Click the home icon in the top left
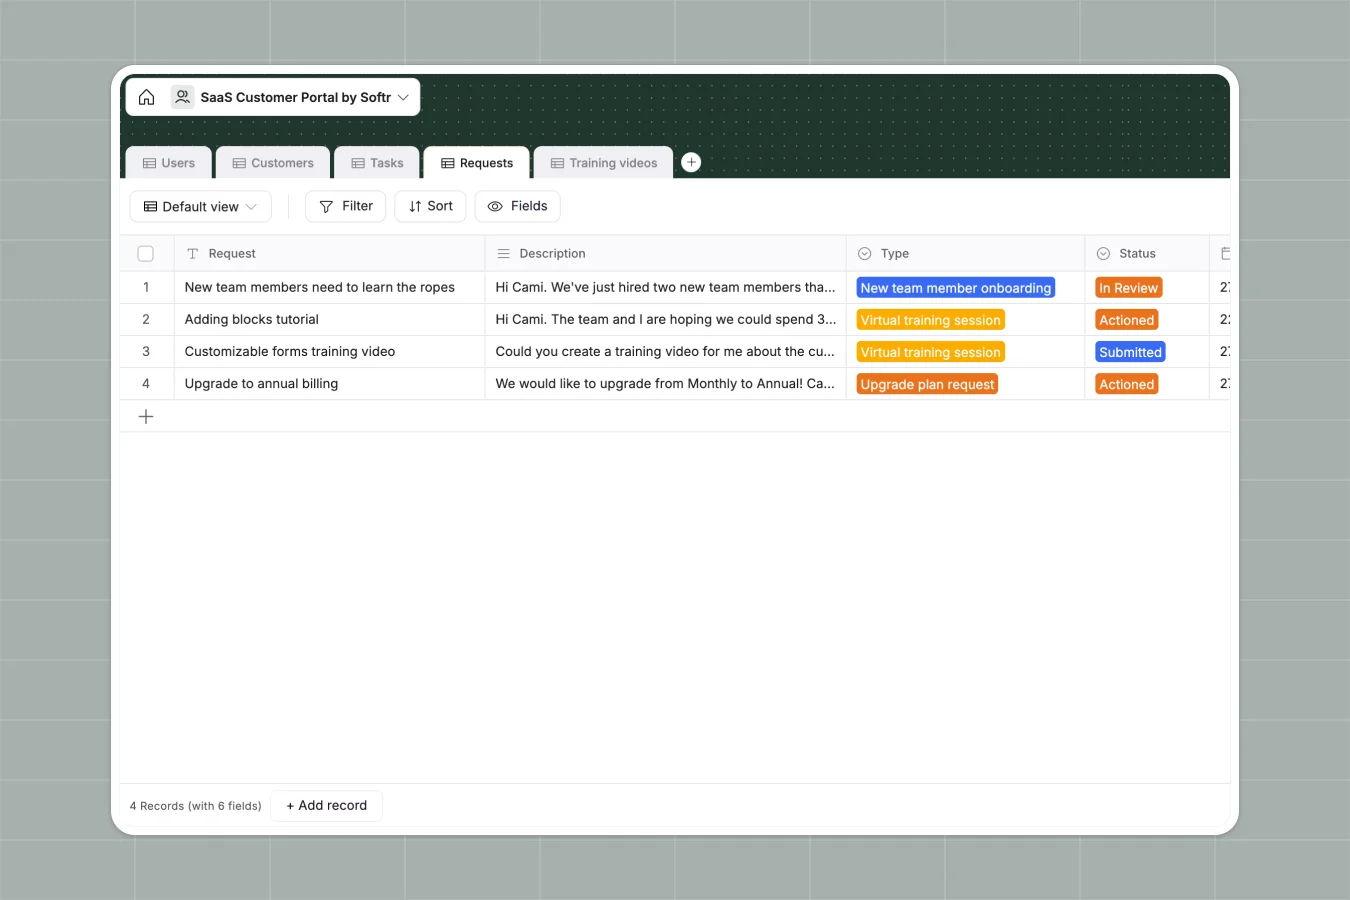The width and height of the screenshot is (1350, 900). (146, 96)
